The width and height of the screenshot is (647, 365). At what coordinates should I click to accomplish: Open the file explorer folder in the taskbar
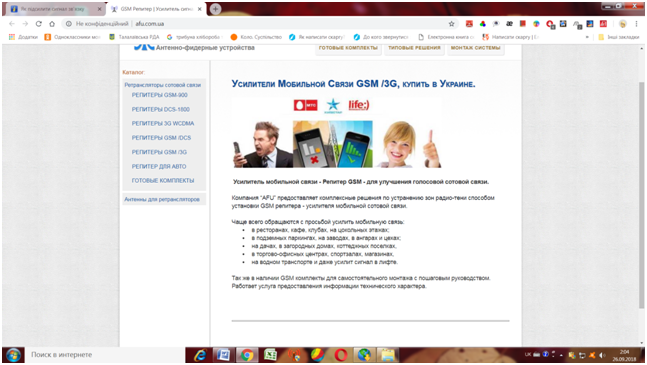pyautogui.click(x=387, y=355)
